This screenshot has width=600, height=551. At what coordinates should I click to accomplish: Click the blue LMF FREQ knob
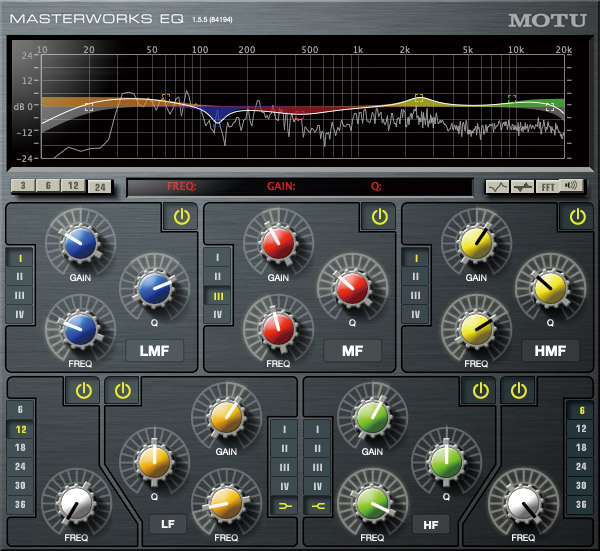click(x=80, y=329)
